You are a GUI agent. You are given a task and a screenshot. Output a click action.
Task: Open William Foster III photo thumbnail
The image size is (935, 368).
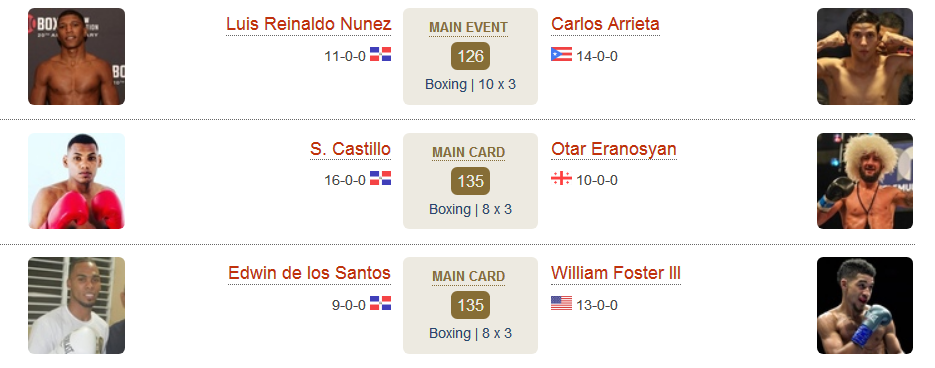(x=865, y=305)
